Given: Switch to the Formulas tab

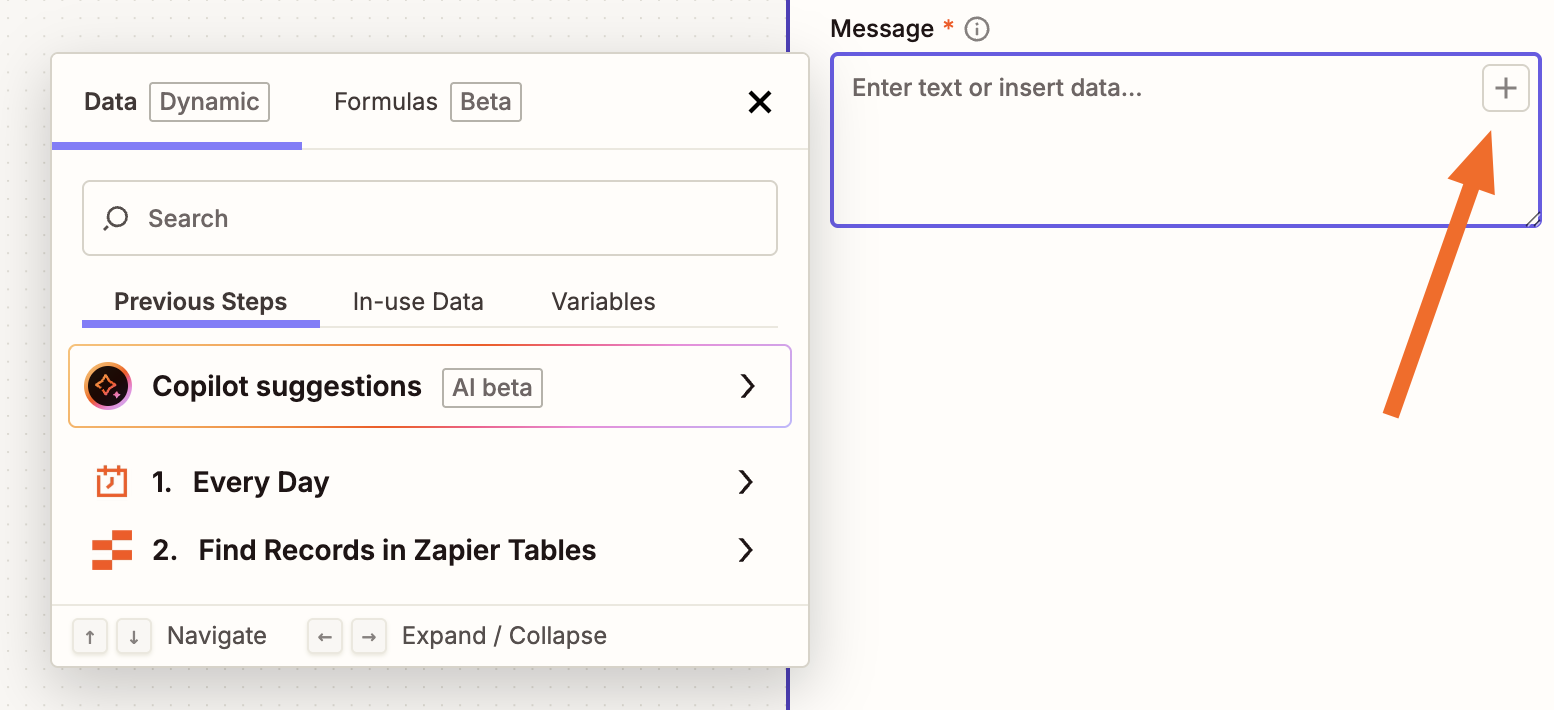Looking at the screenshot, I should point(386,101).
